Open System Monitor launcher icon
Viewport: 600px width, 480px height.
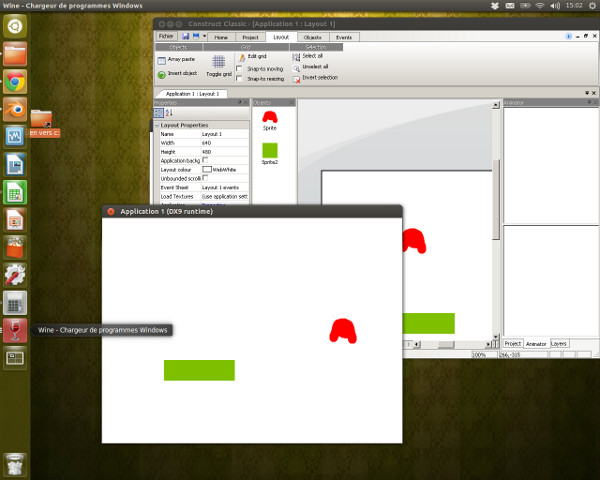[x=15, y=137]
